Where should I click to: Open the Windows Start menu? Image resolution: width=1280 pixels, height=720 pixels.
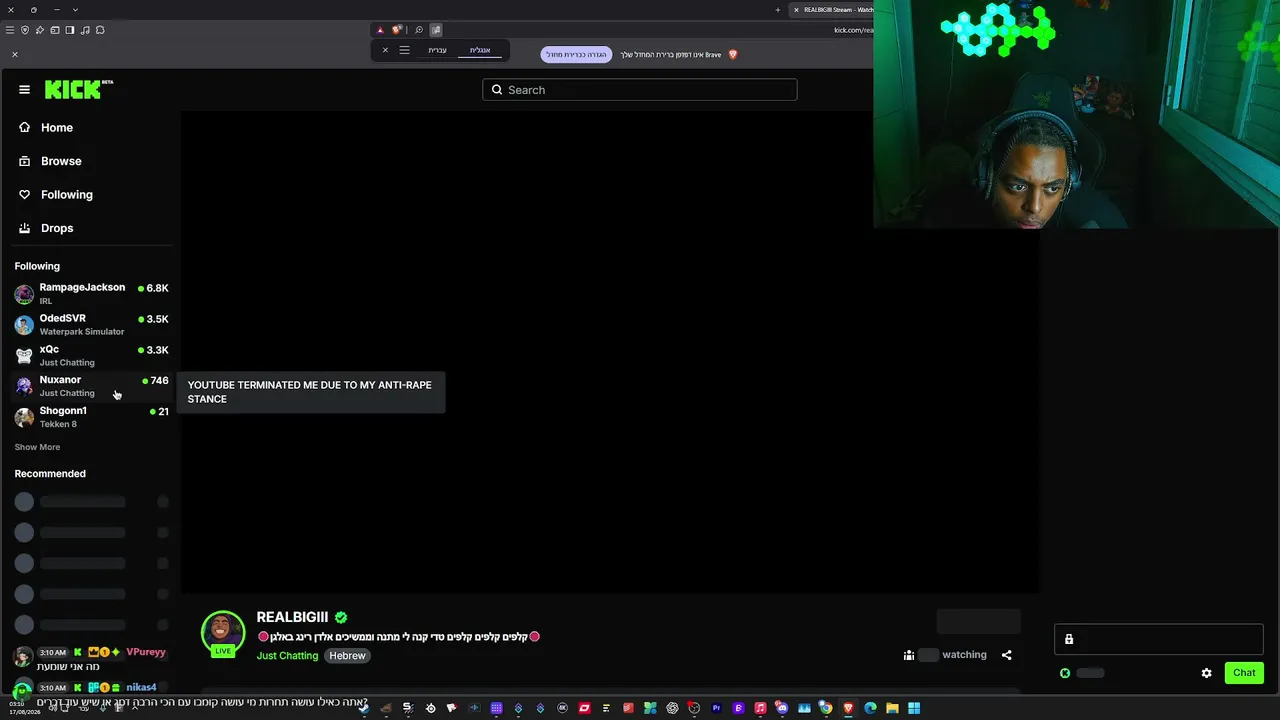click(x=914, y=708)
